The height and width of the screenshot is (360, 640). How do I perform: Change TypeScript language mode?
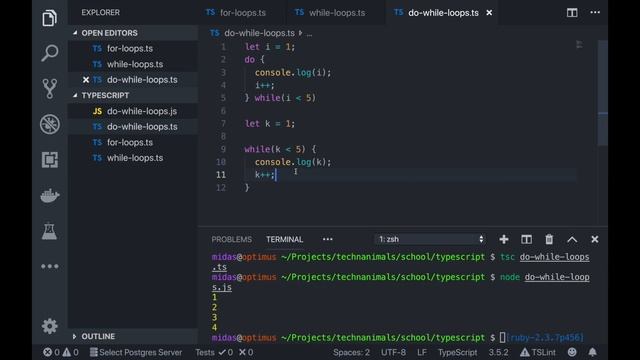click(457, 352)
